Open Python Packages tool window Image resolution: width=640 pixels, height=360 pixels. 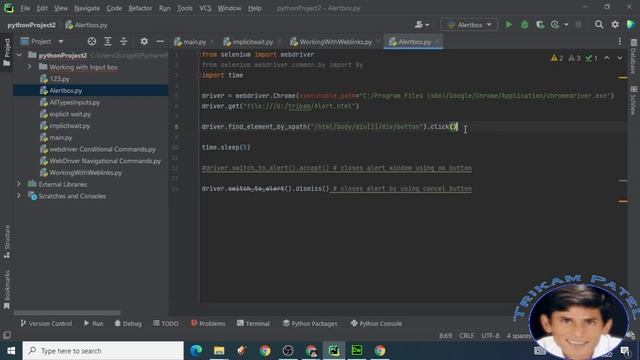(x=310, y=324)
